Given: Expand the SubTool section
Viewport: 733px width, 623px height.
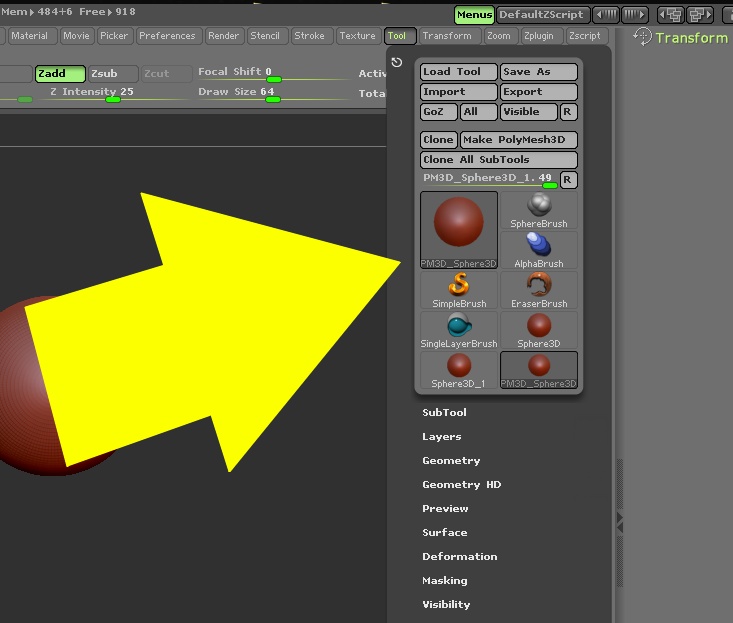Looking at the screenshot, I should [x=445, y=412].
